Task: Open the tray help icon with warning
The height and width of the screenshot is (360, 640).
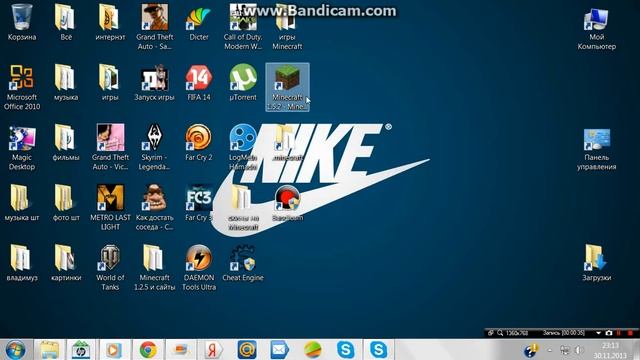Action: (531, 350)
